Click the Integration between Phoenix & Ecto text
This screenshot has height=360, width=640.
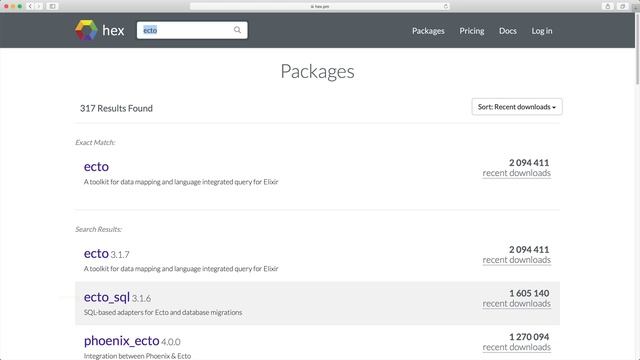pyautogui.click(x=137, y=356)
